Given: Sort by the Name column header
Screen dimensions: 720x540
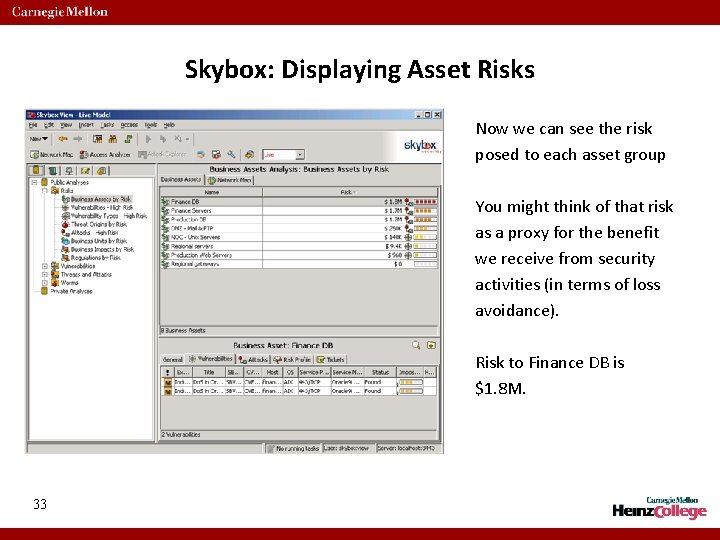Looking at the screenshot, I should click(211, 192).
